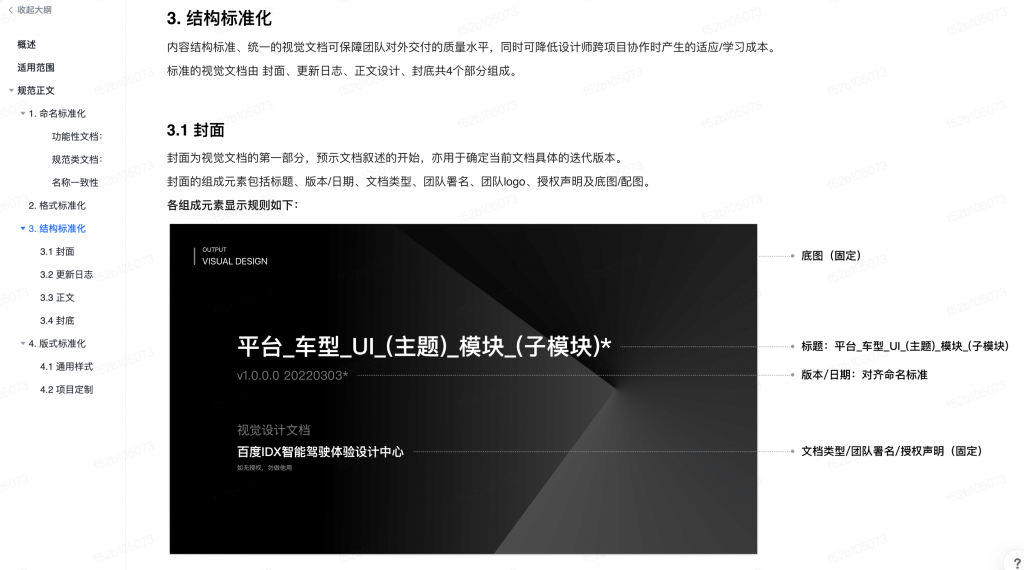Go to 3.1 封面 in outline

pos(57,251)
